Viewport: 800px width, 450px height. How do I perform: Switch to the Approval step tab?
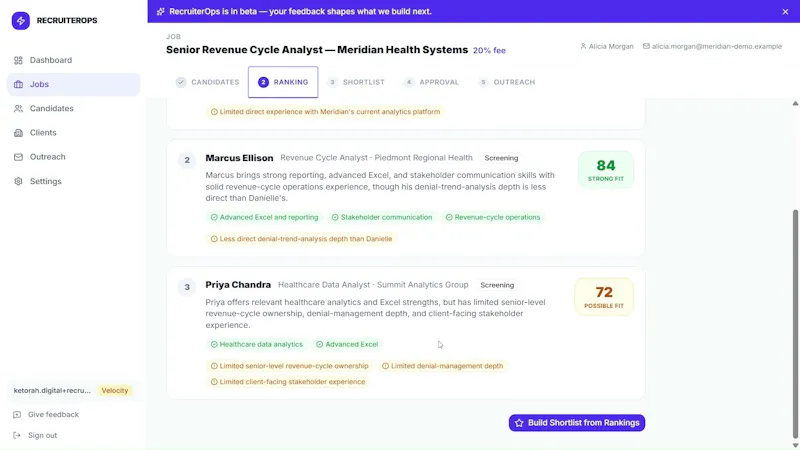[431, 82]
